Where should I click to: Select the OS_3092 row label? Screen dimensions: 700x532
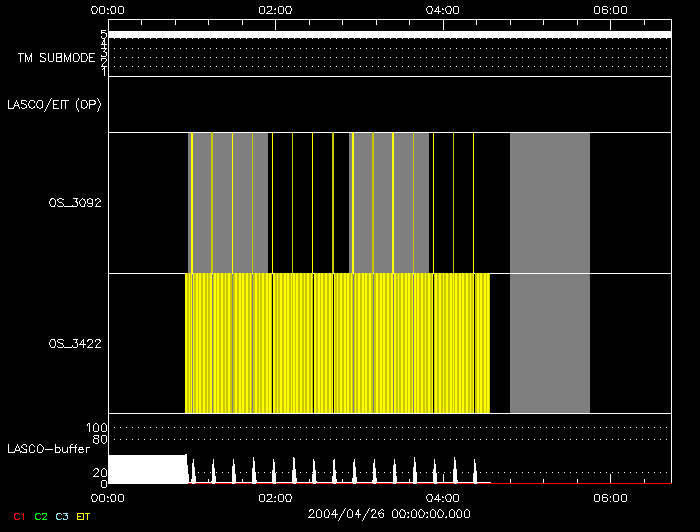click(75, 203)
